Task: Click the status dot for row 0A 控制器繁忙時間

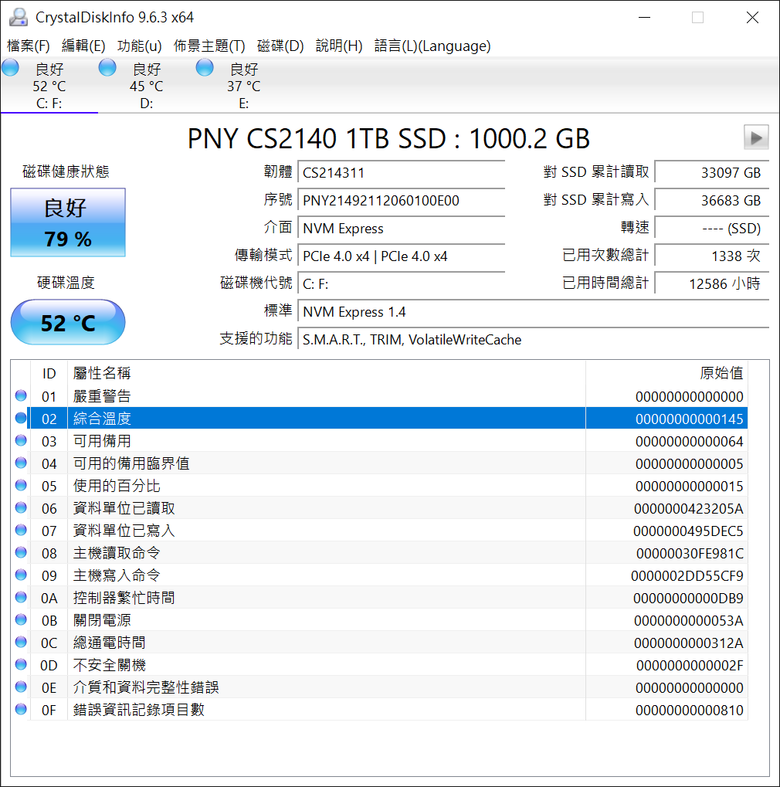Action: 21,597
